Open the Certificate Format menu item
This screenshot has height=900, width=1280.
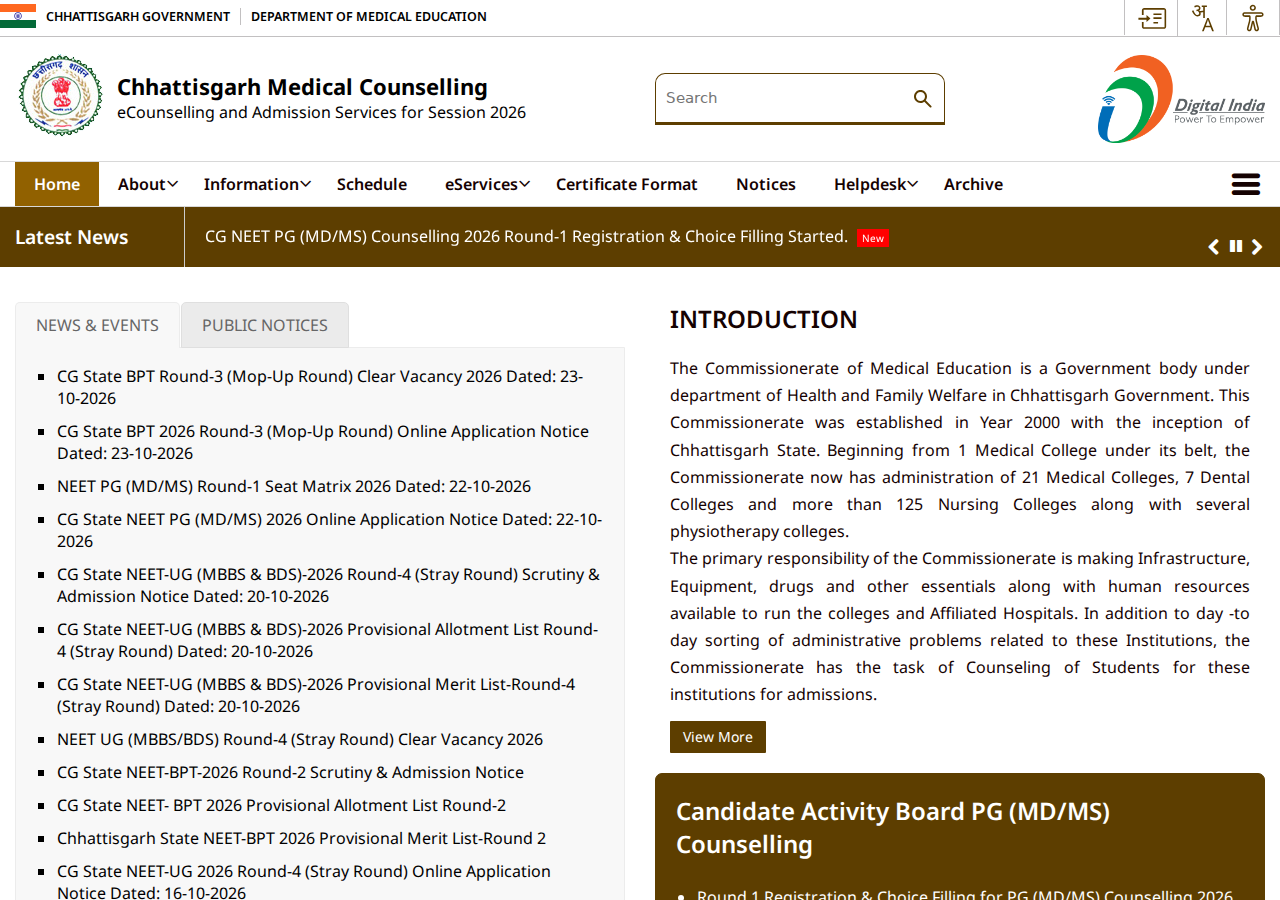[627, 184]
